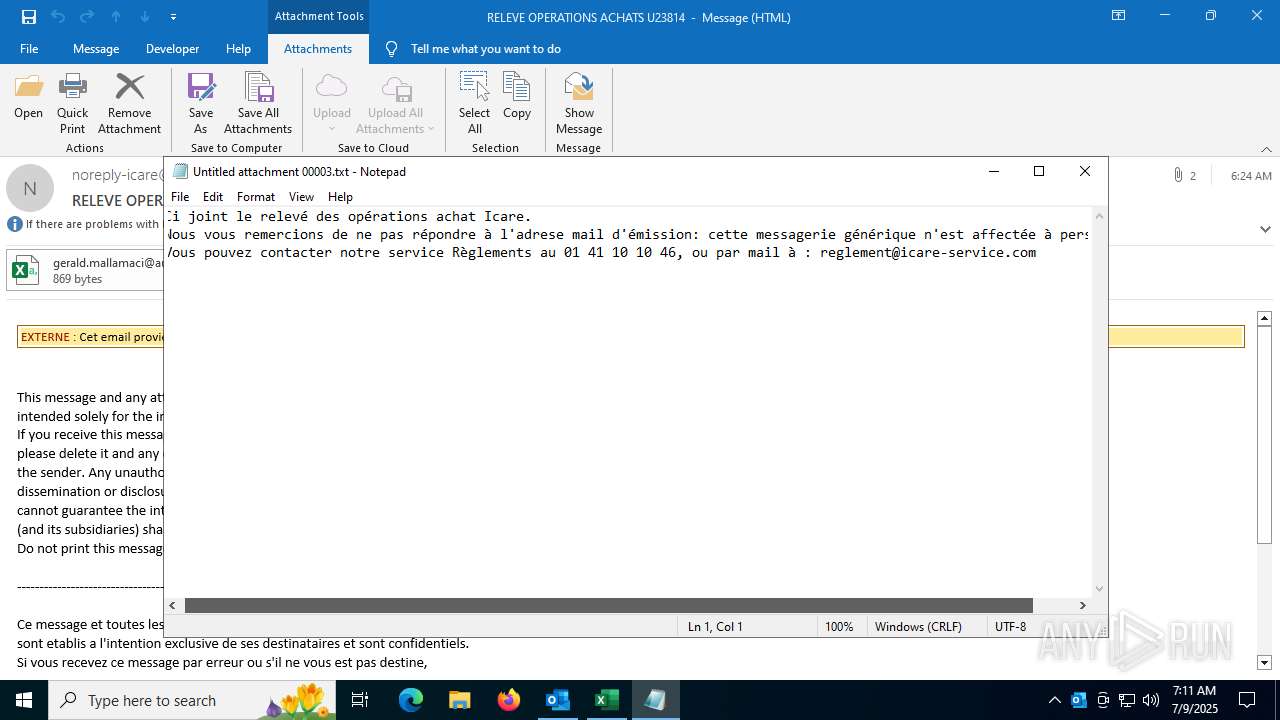Click Windows Start button
This screenshot has width=1280, height=720.
click(24, 700)
